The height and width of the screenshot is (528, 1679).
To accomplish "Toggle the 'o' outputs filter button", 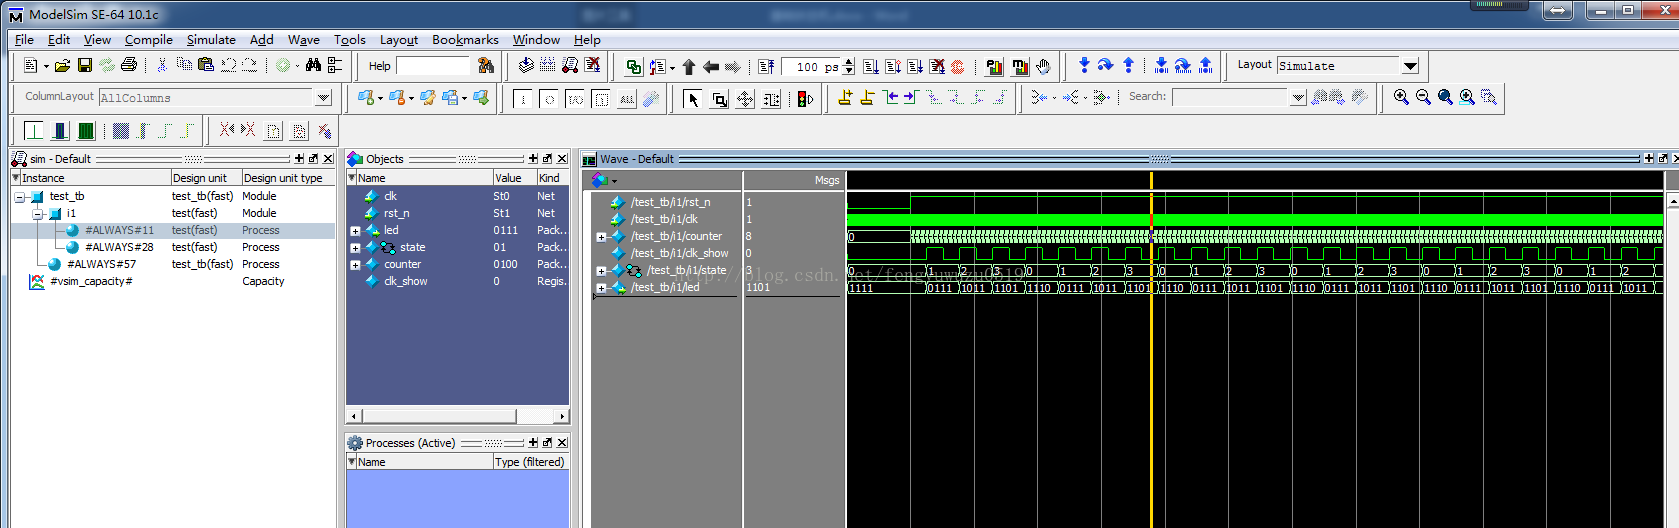I will coord(549,99).
